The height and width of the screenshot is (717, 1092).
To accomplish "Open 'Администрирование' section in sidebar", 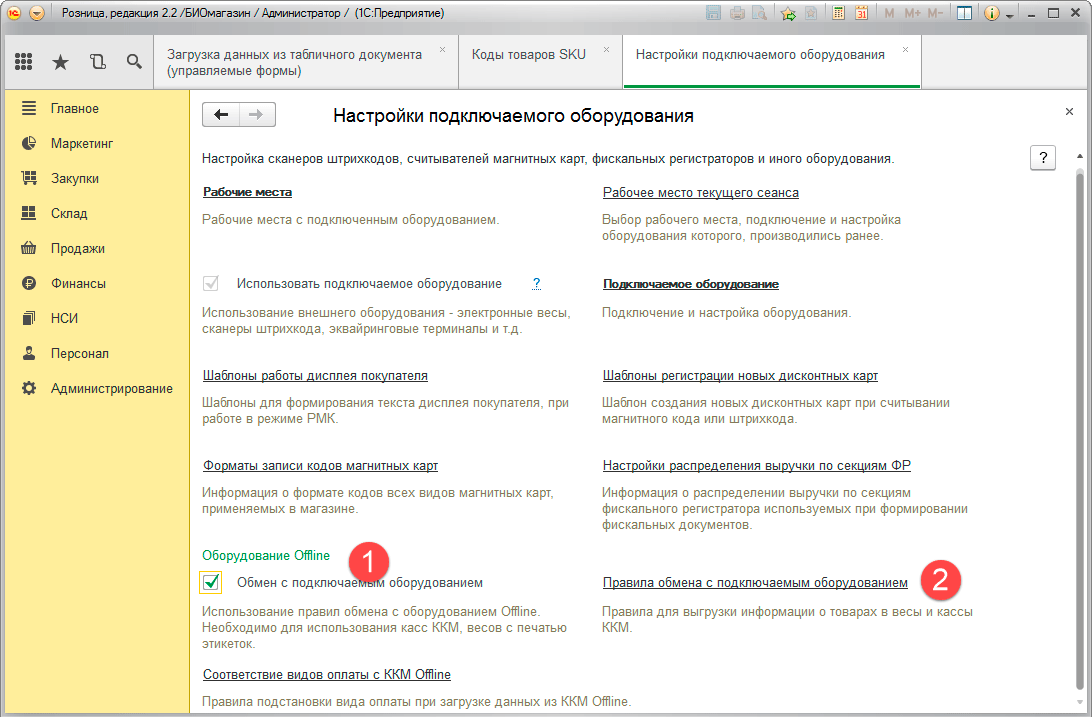I will (x=111, y=388).
